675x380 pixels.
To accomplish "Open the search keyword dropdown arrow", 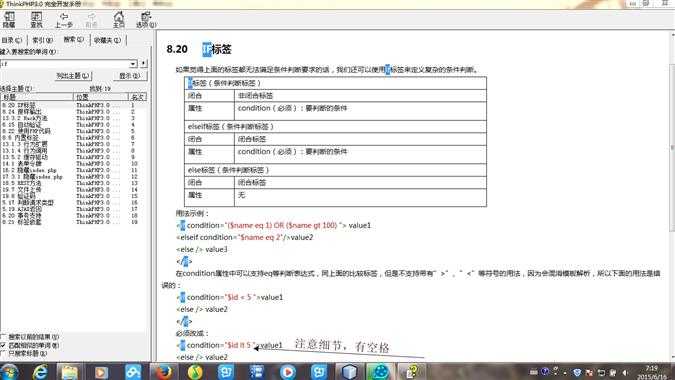I will click(133, 64).
